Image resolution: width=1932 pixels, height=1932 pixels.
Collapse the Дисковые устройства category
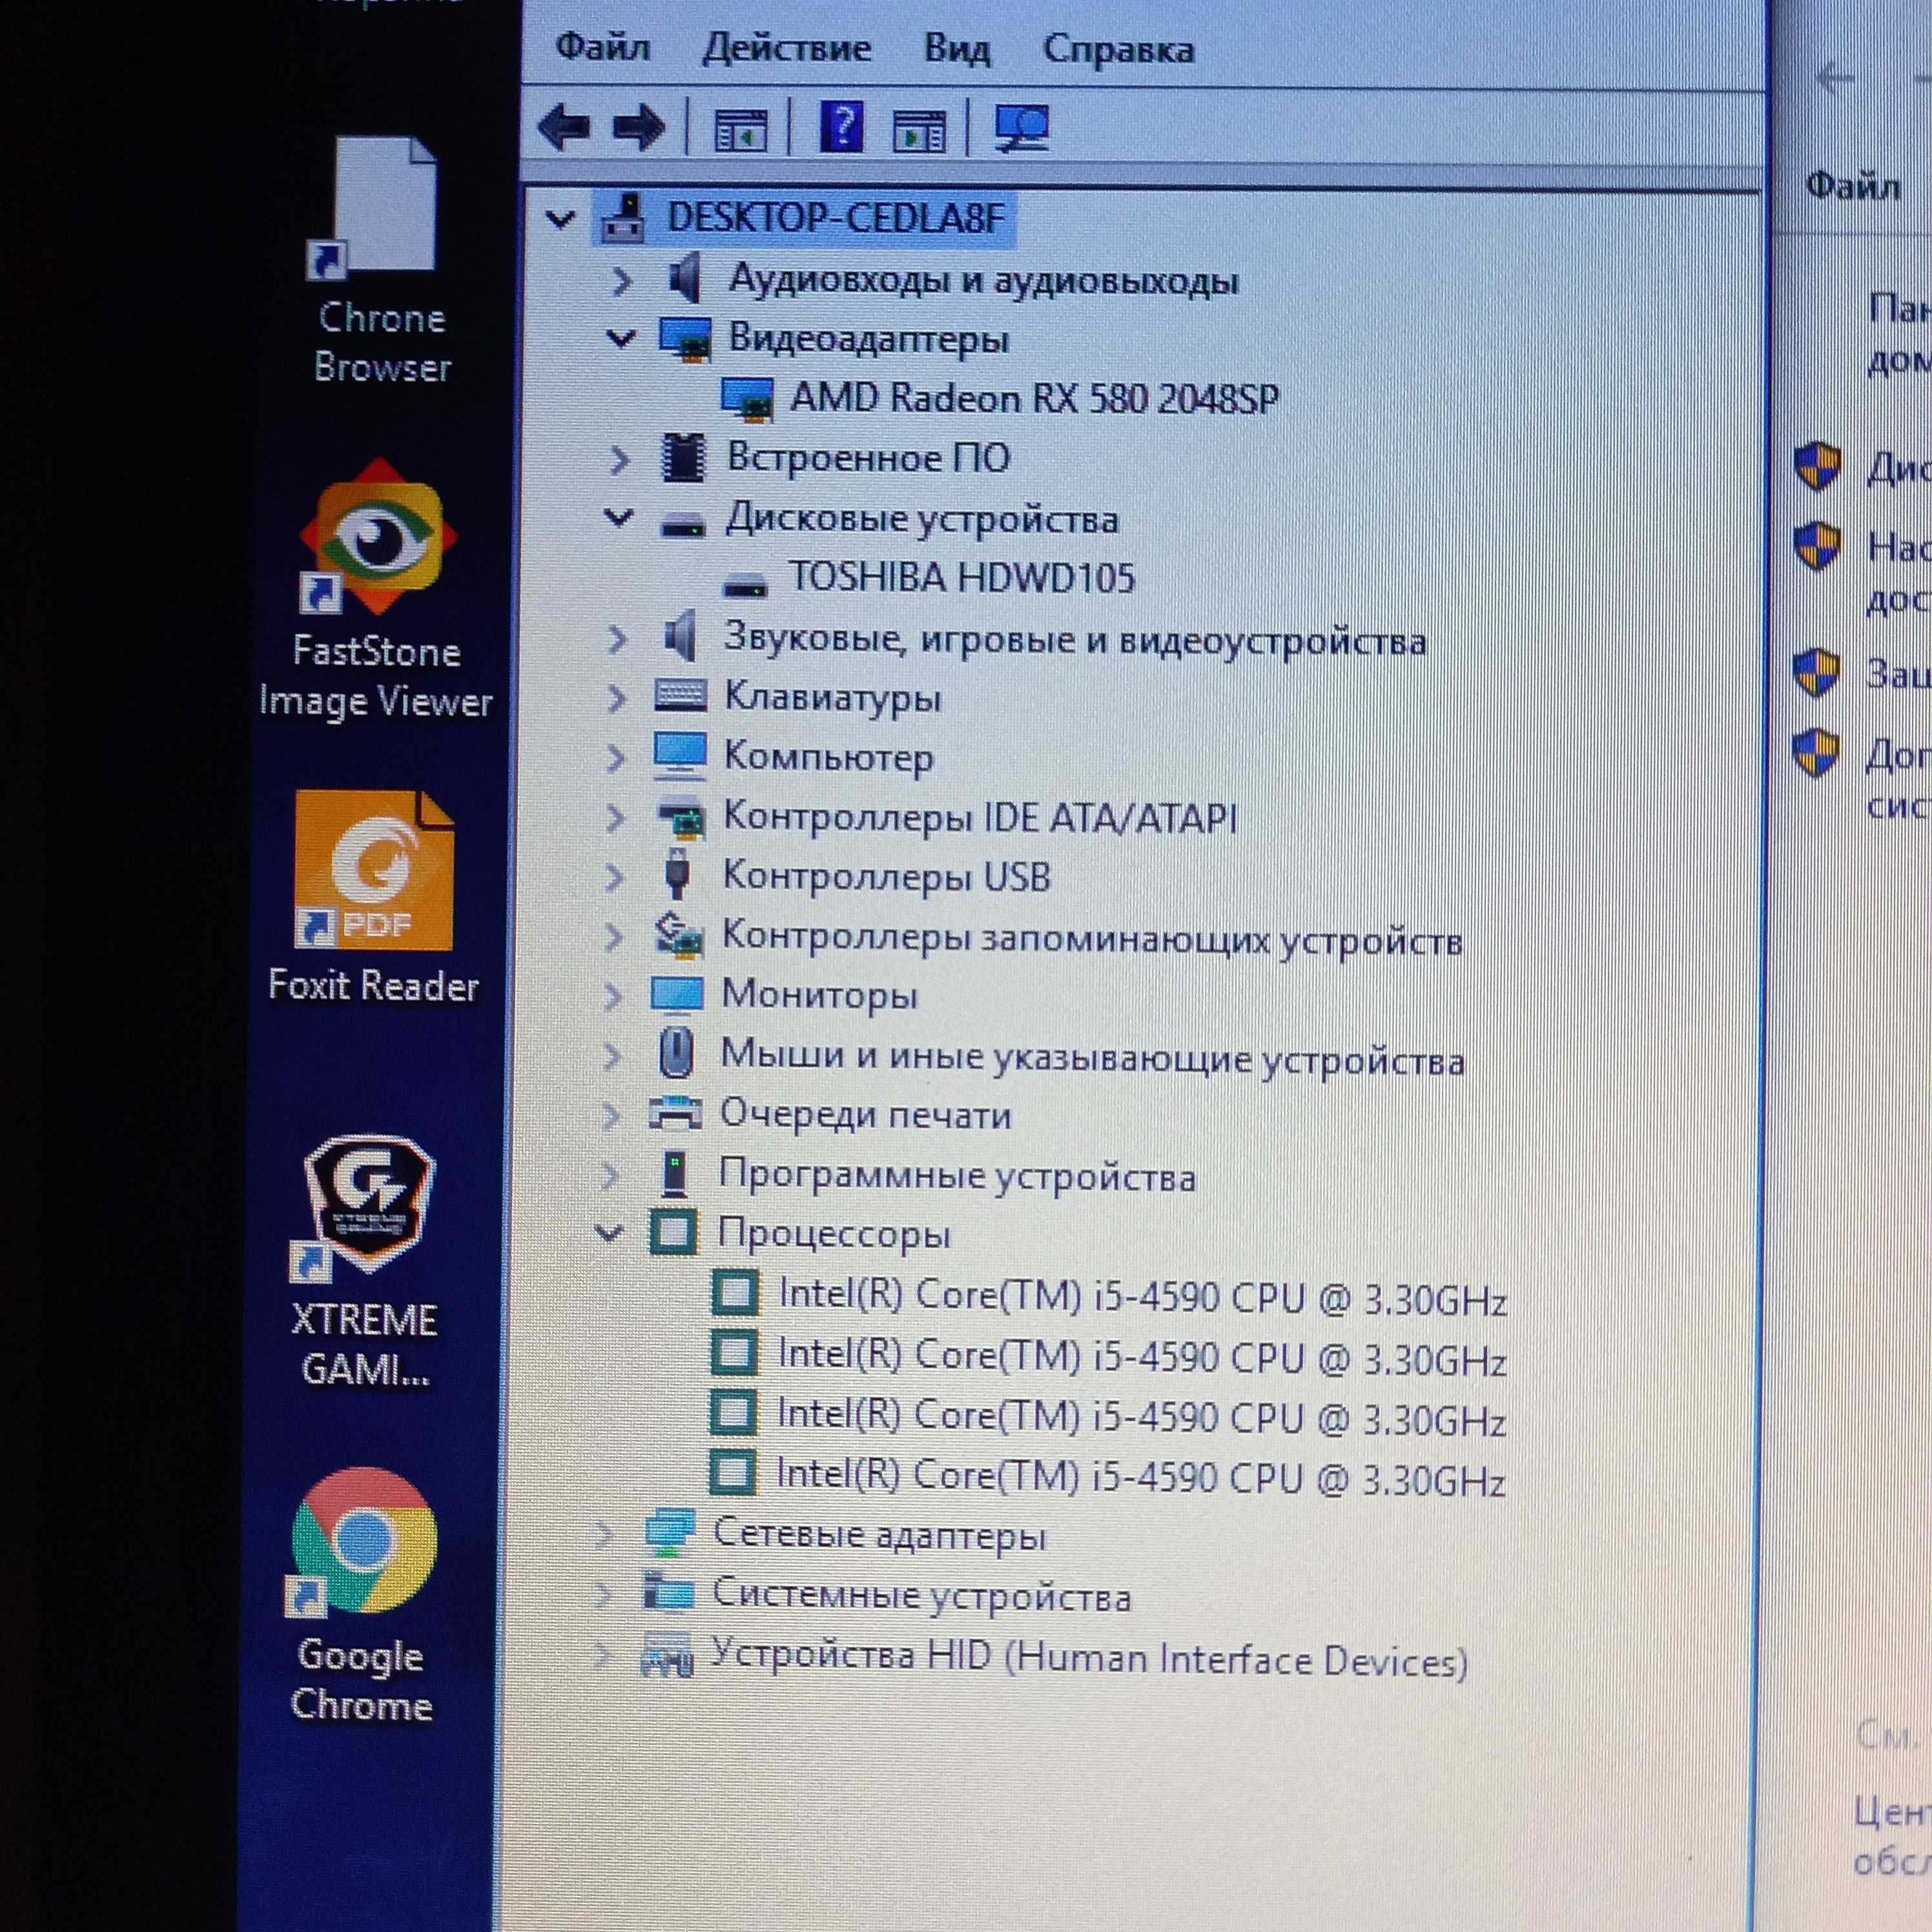tap(619, 517)
